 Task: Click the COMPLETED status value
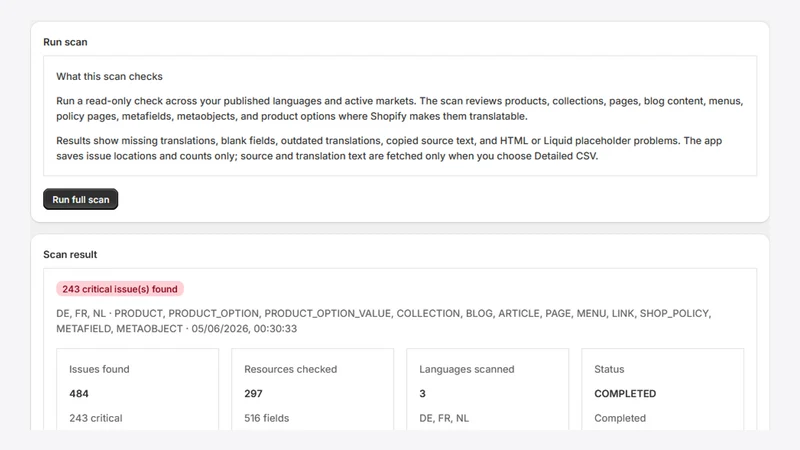pyautogui.click(x=625, y=394)
